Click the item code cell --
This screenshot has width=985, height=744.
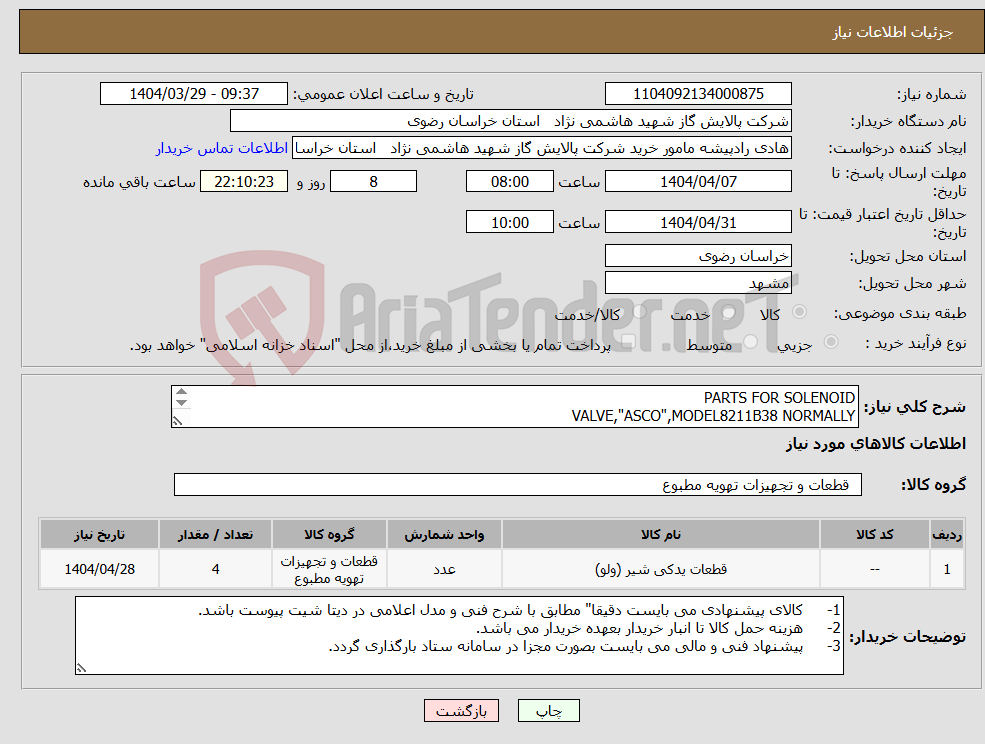click(874, 569)
